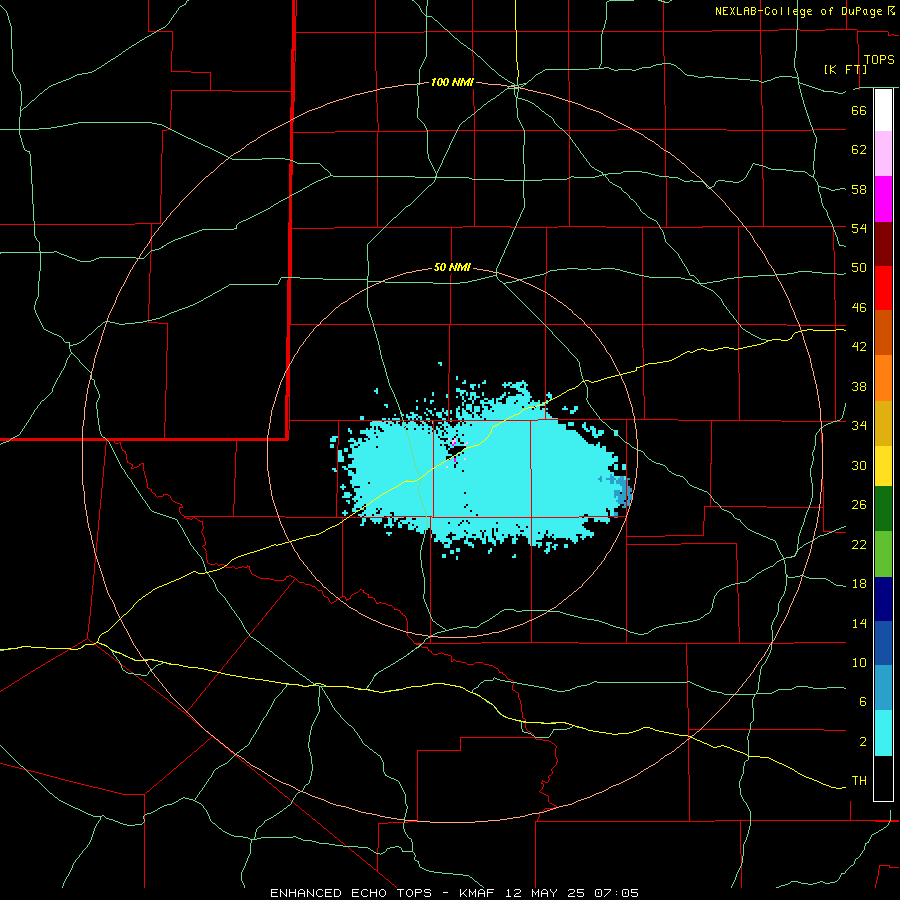Click the 22 legend value
The width and height of the screenshot is (900, 900).
(859, 544)
